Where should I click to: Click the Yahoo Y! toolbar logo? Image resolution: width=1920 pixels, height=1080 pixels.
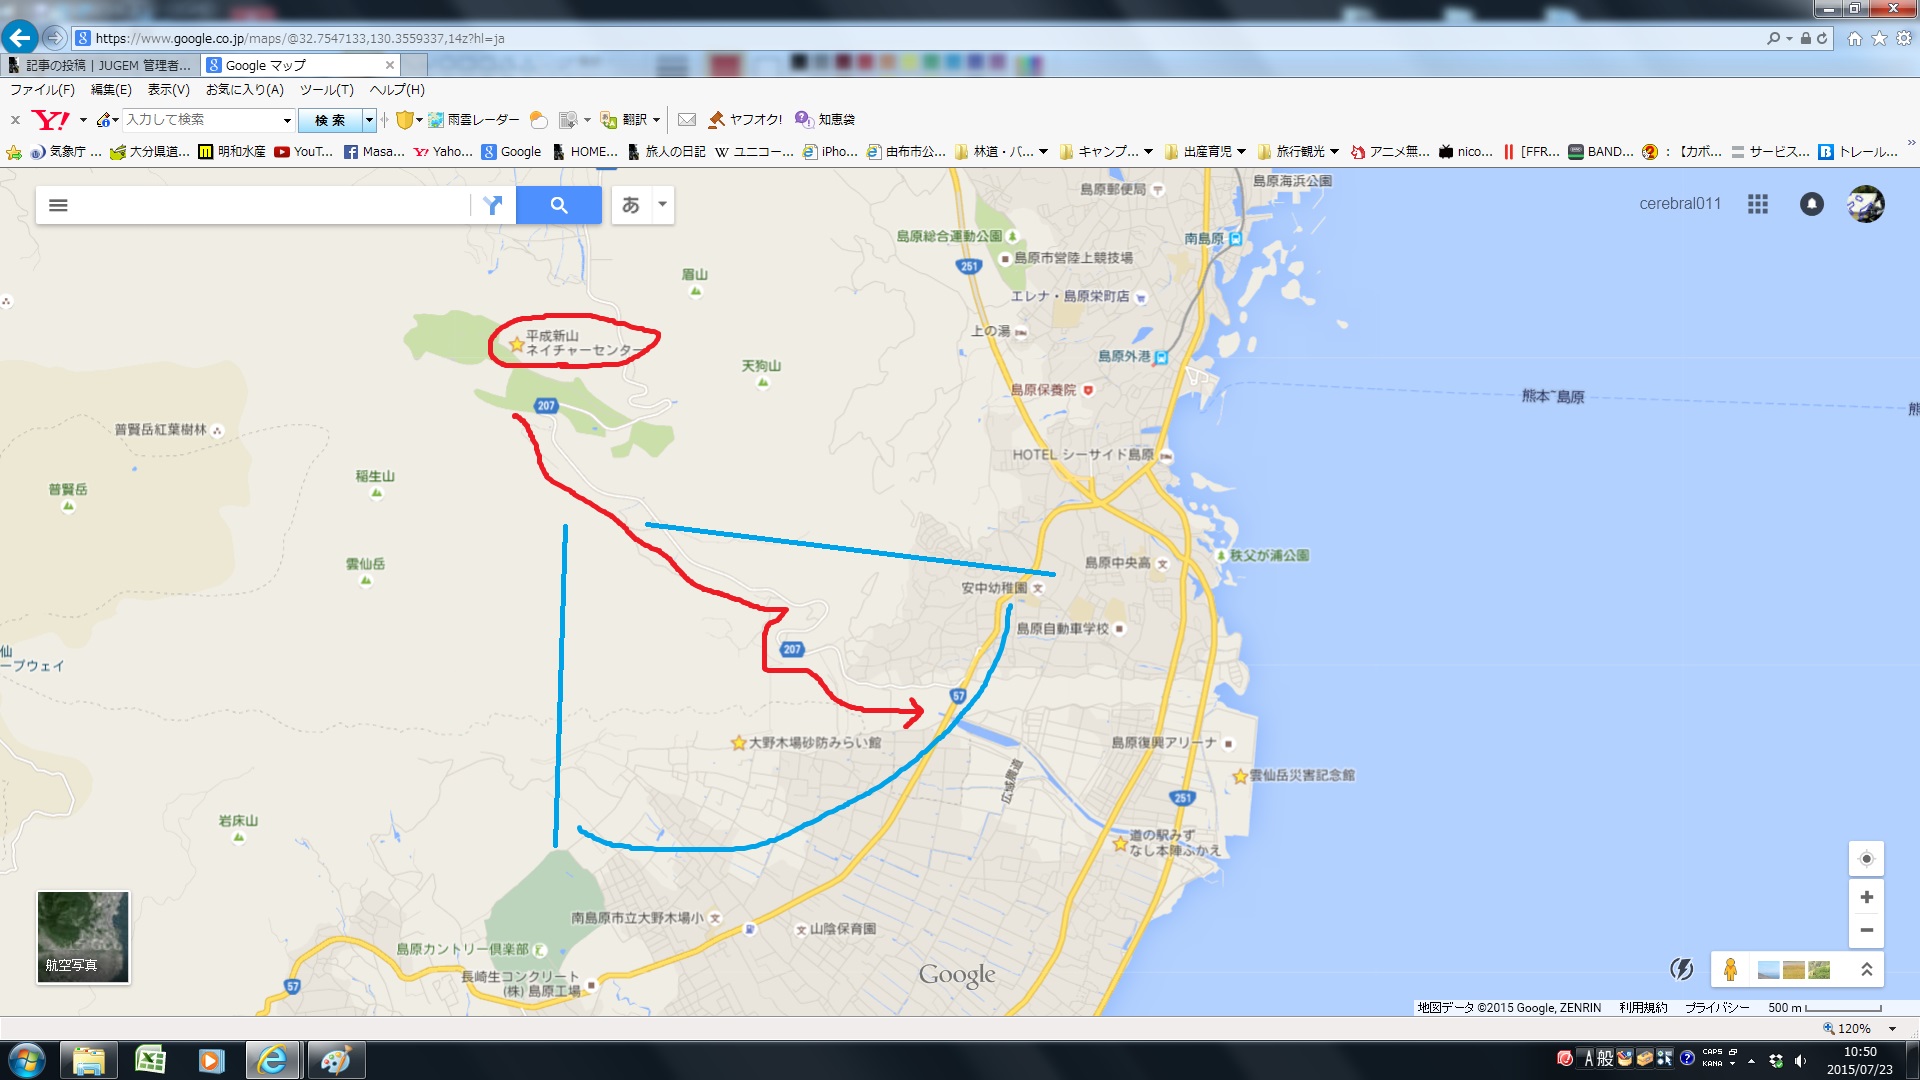51,120
